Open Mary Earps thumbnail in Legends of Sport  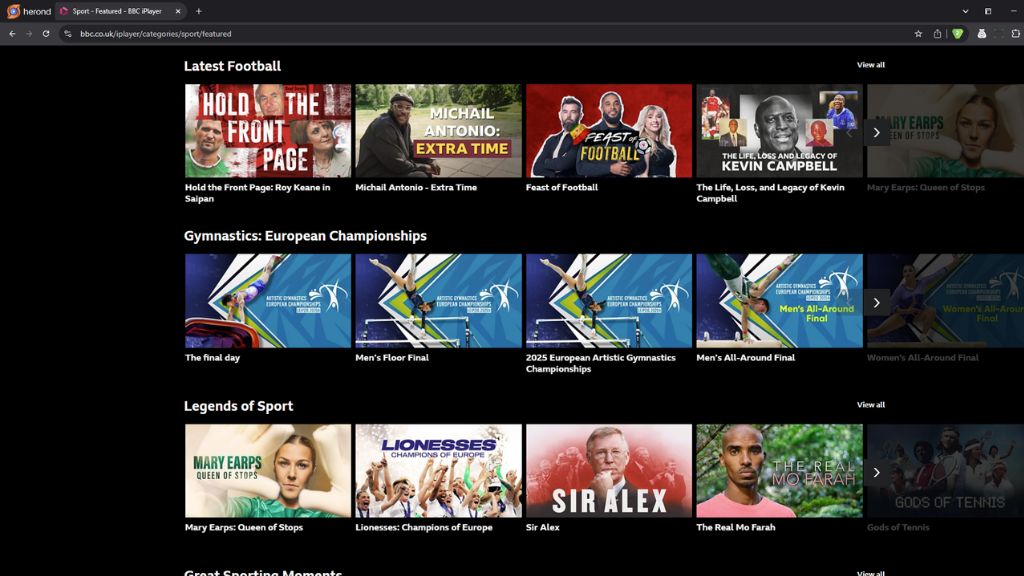point(268,471)
